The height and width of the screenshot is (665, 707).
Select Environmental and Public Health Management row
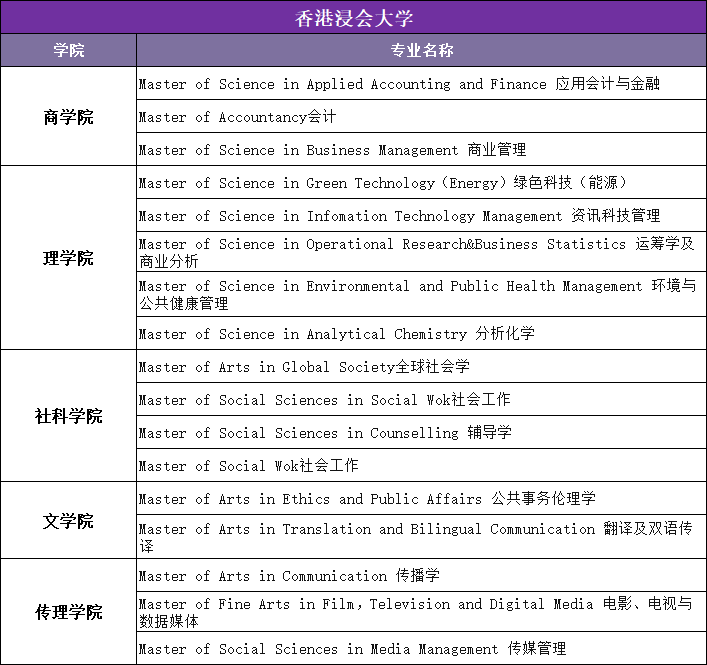422,294
